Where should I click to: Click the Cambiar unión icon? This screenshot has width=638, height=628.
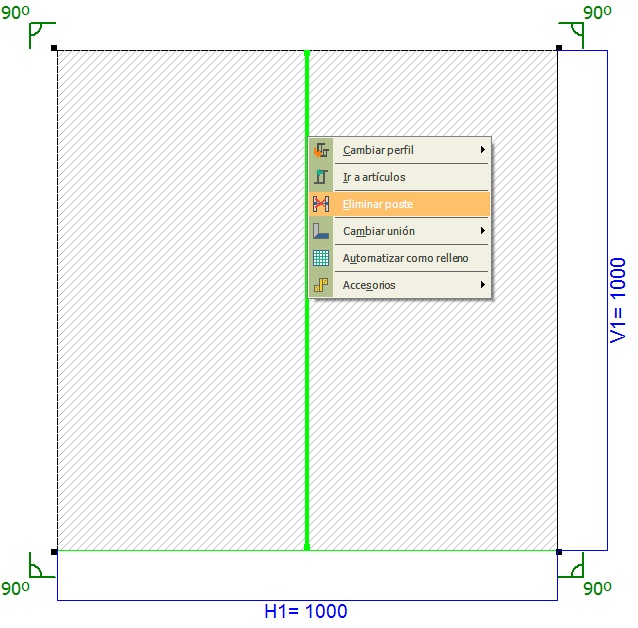point(321,231)
